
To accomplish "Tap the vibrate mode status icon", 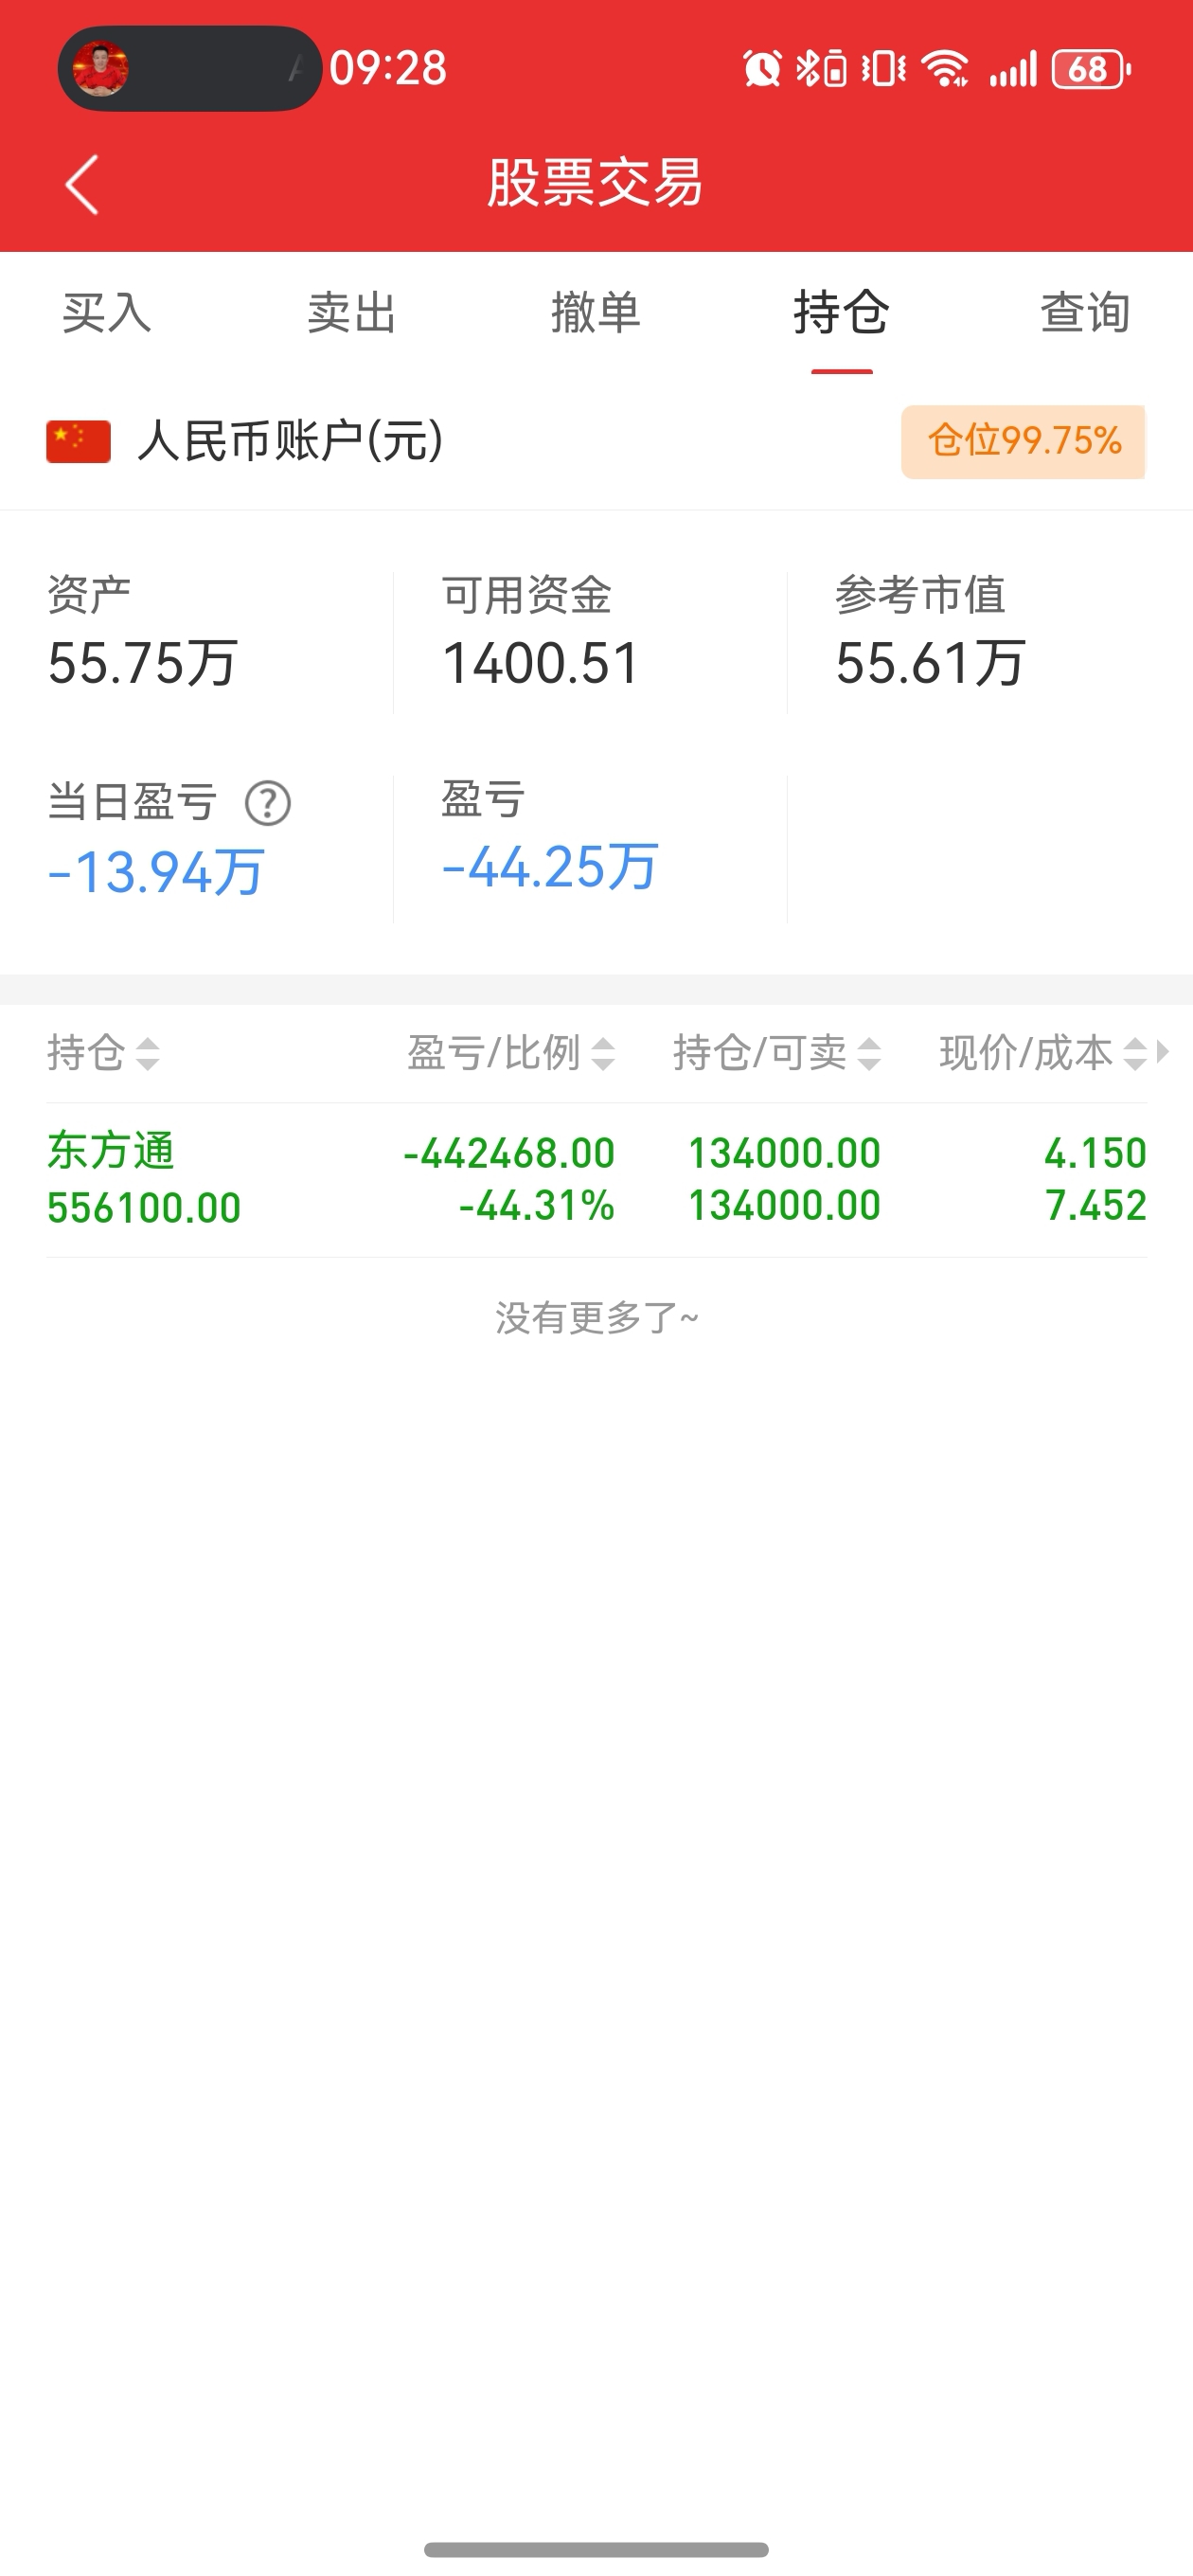I will (884, 69).
